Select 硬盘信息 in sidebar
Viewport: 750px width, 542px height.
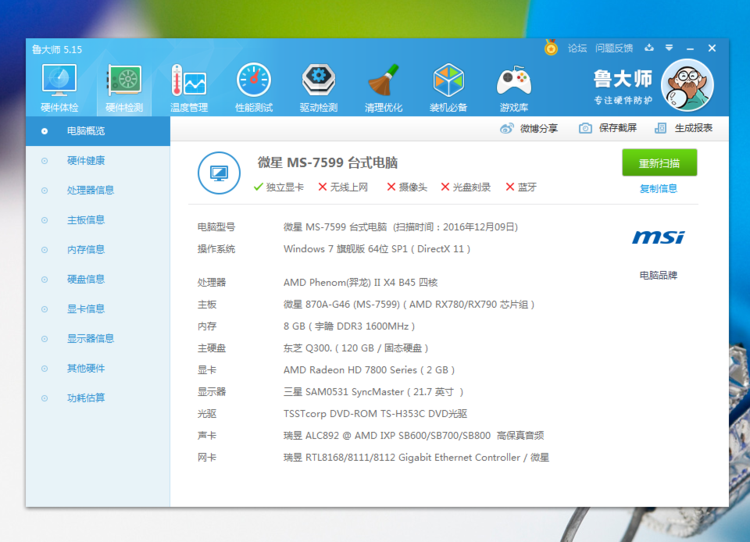click(x=98, y=279)
